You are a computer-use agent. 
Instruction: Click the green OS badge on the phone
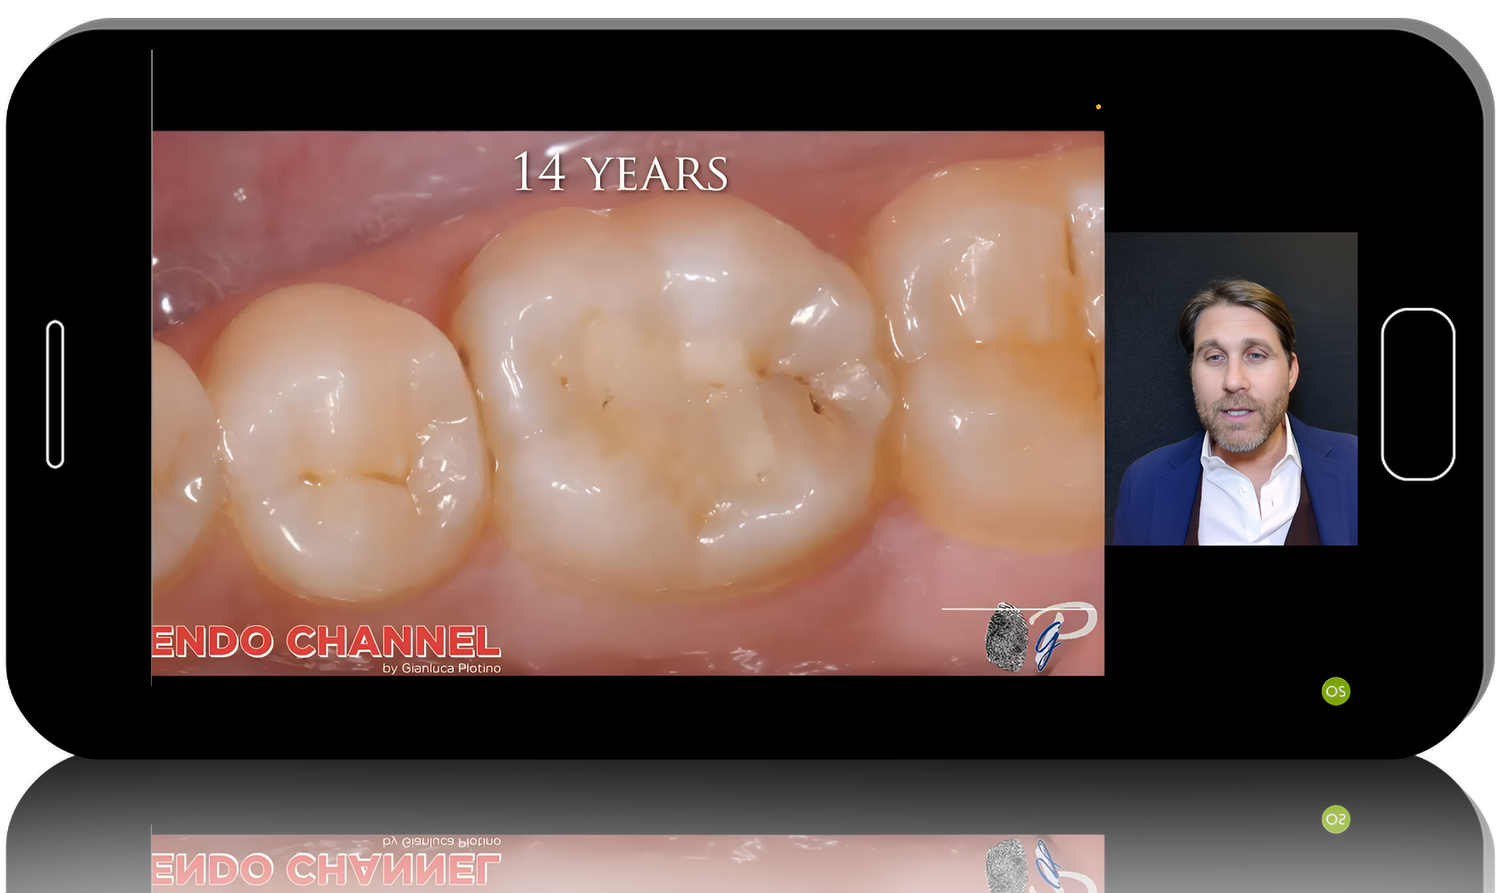coord(1335,691)
